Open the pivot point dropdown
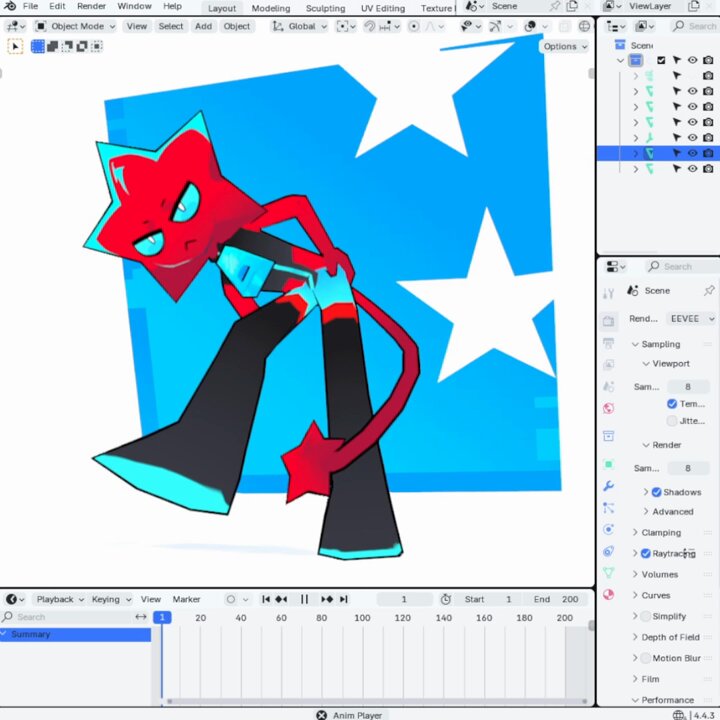 tap(346, 26)
